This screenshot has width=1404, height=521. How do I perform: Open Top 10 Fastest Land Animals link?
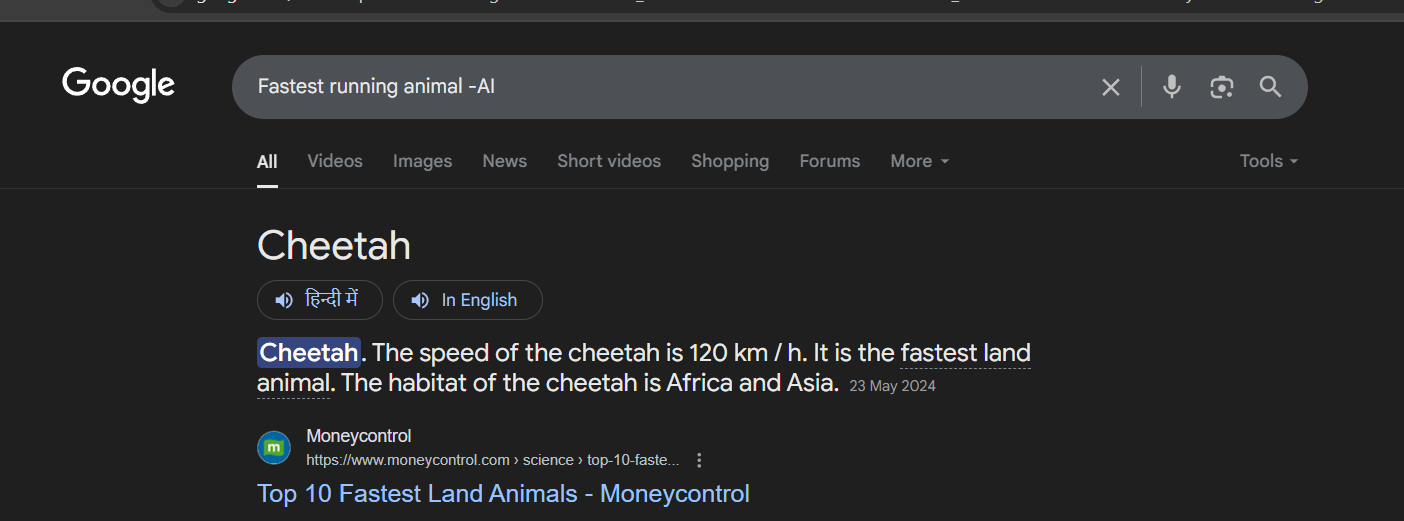[503, 493]
